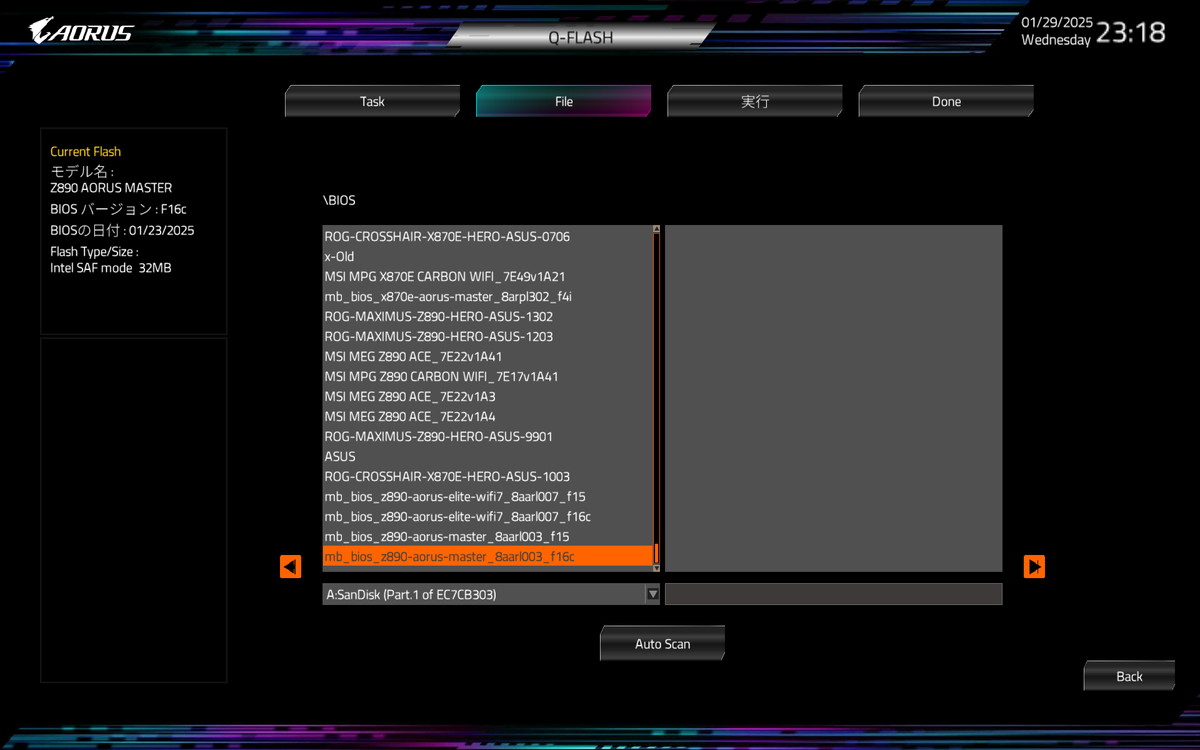1200x750 pixels.
Task: Select mb_bios_z890-aorus-elite-wifi7_8aarl007_f15 file
Action: pyautogui.click(x=487, y=496)
